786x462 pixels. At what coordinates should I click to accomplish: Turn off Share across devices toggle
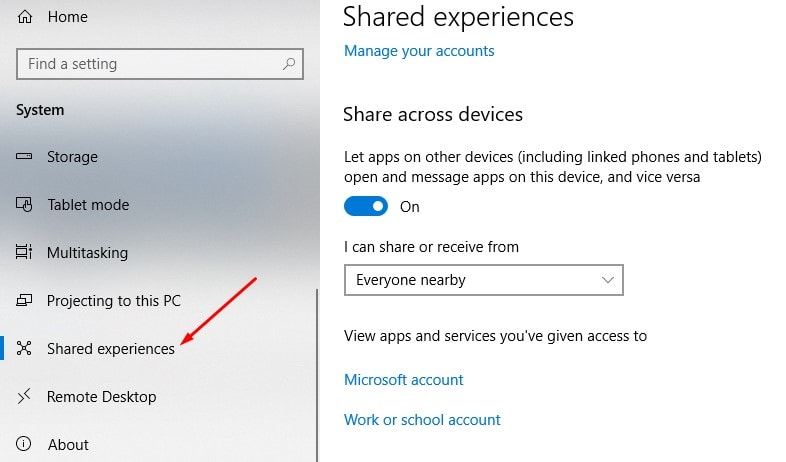pos(365,206)
